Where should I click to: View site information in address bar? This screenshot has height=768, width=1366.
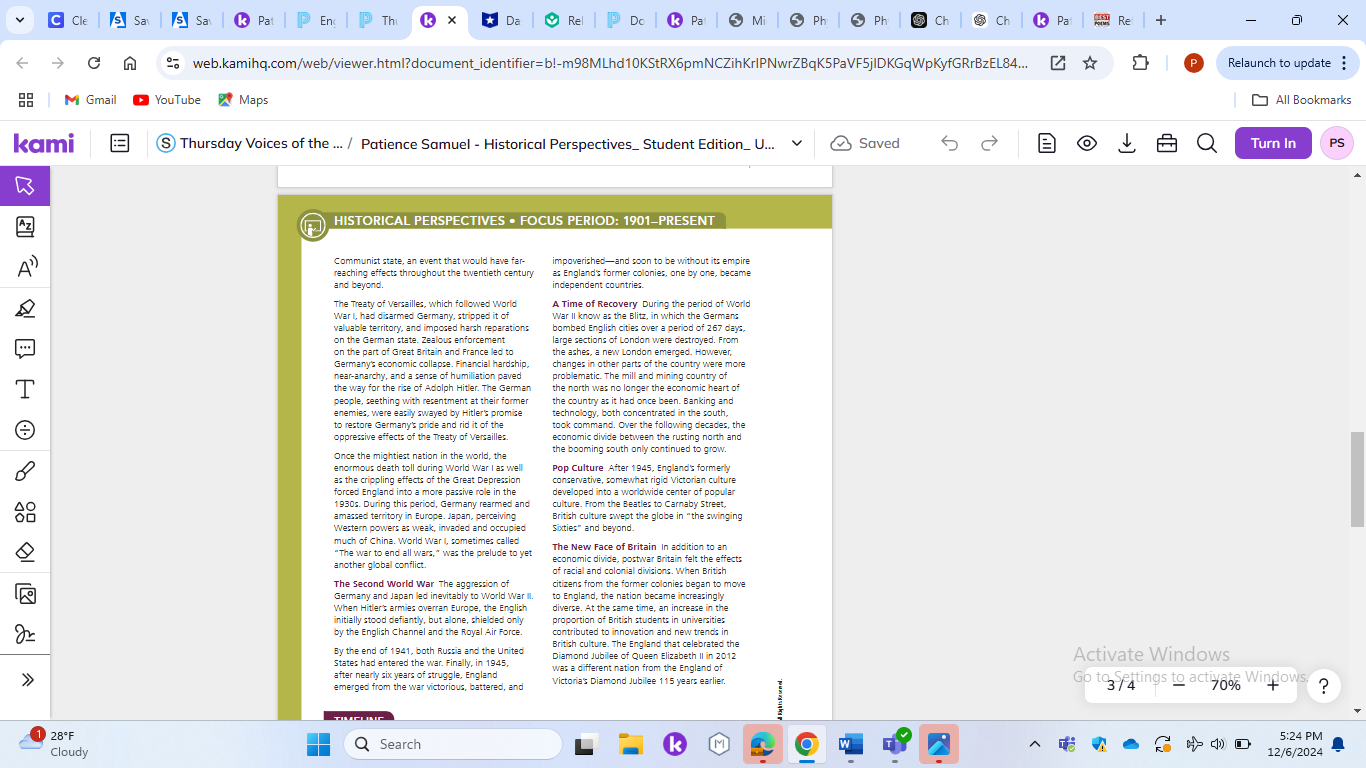point(172,63)
